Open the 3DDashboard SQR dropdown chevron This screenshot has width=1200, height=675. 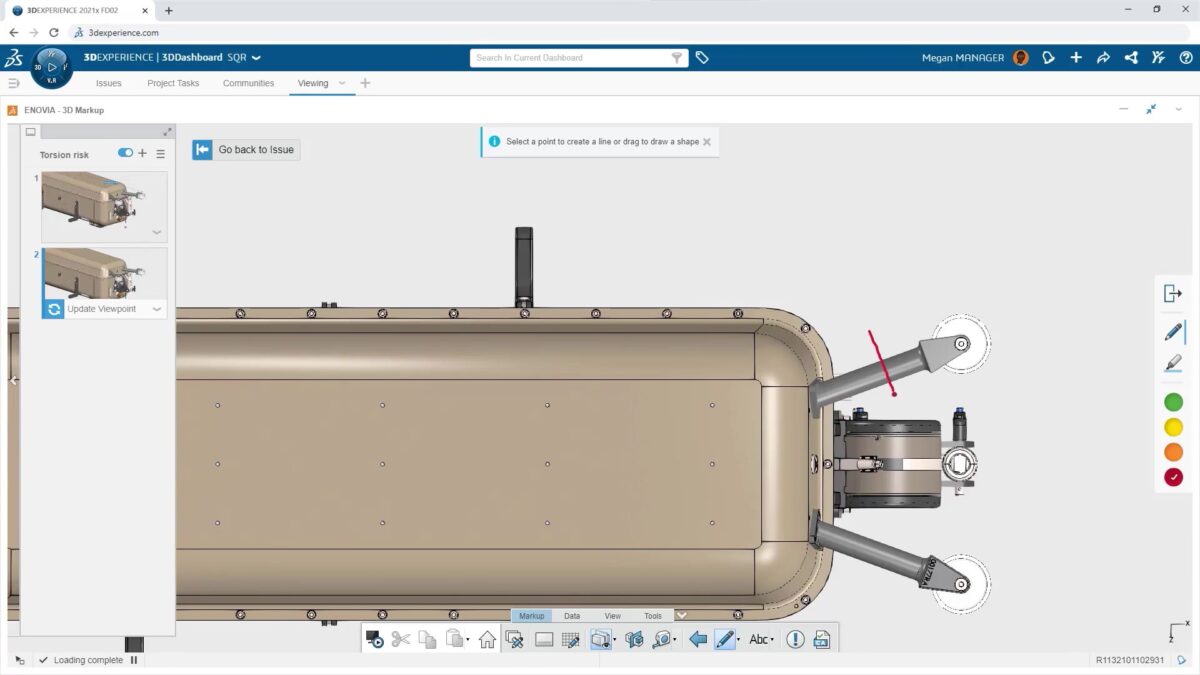256,58
